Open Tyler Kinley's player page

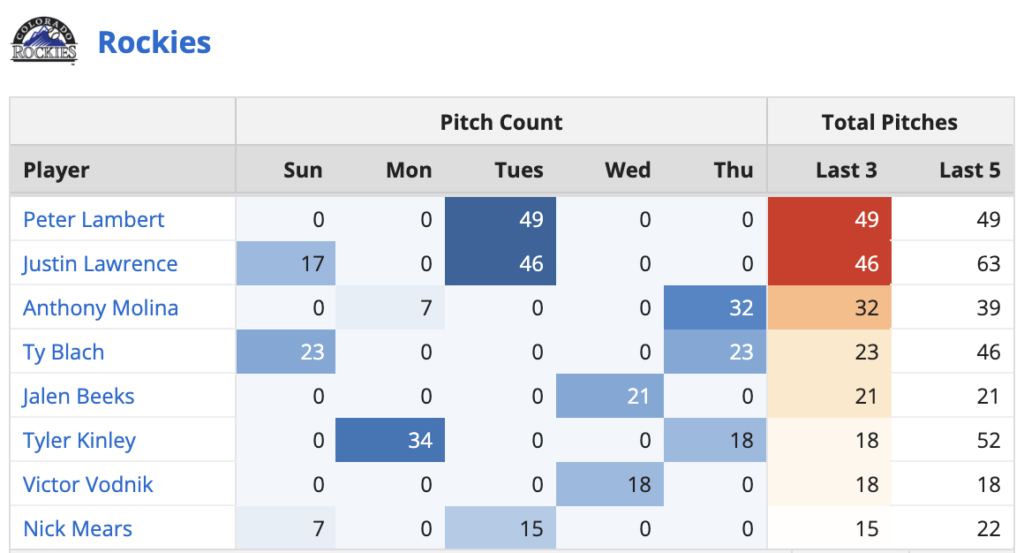point(80,440)
